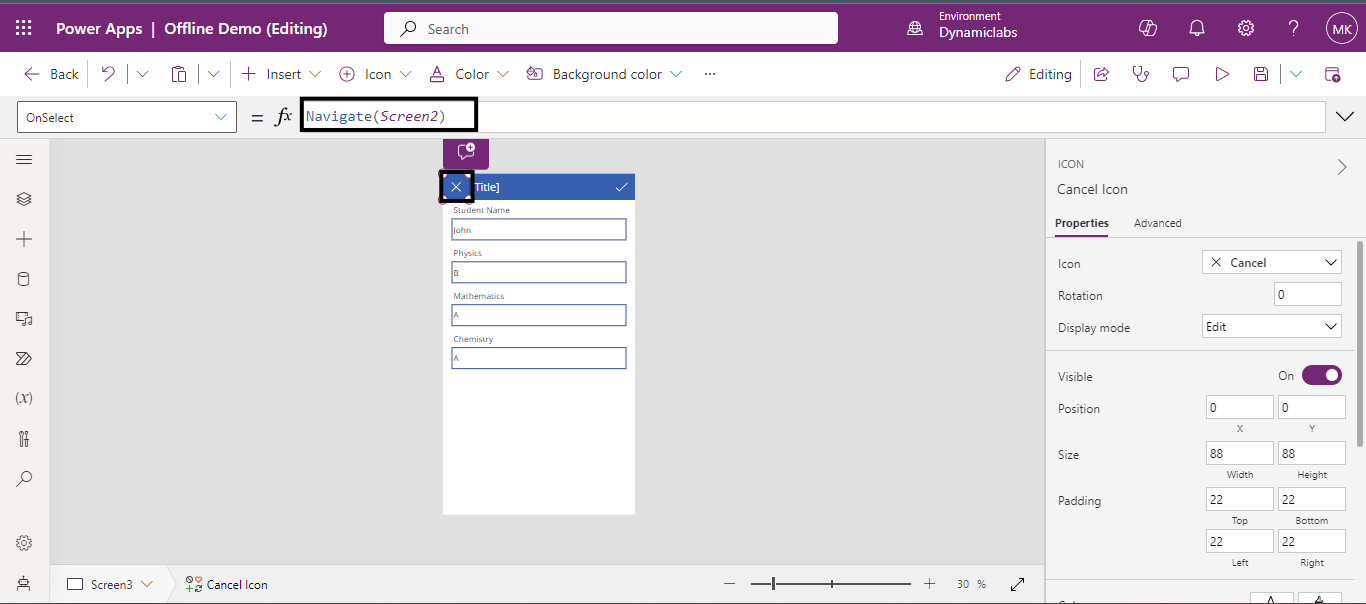This screenshot has width=1366, height=604.
Task: Click the notifications bell icon
Action: click(x=1197, y=29)
